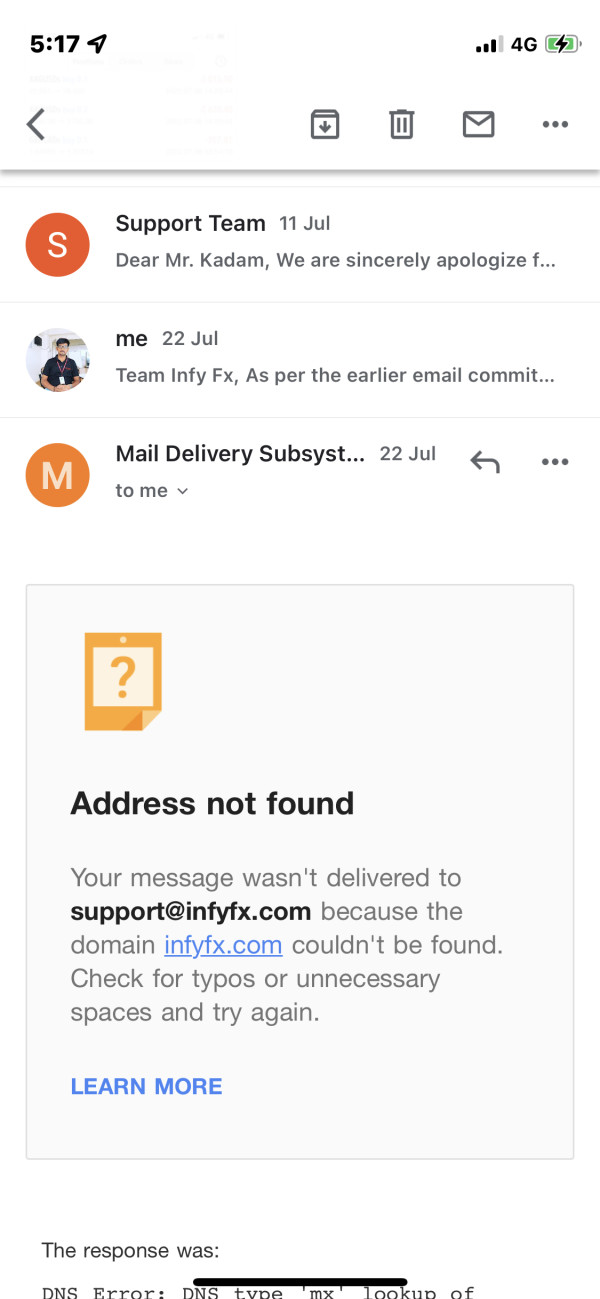Tap the back arrow to leave conversation
600x1299 pixels.
tap(36, 125)
